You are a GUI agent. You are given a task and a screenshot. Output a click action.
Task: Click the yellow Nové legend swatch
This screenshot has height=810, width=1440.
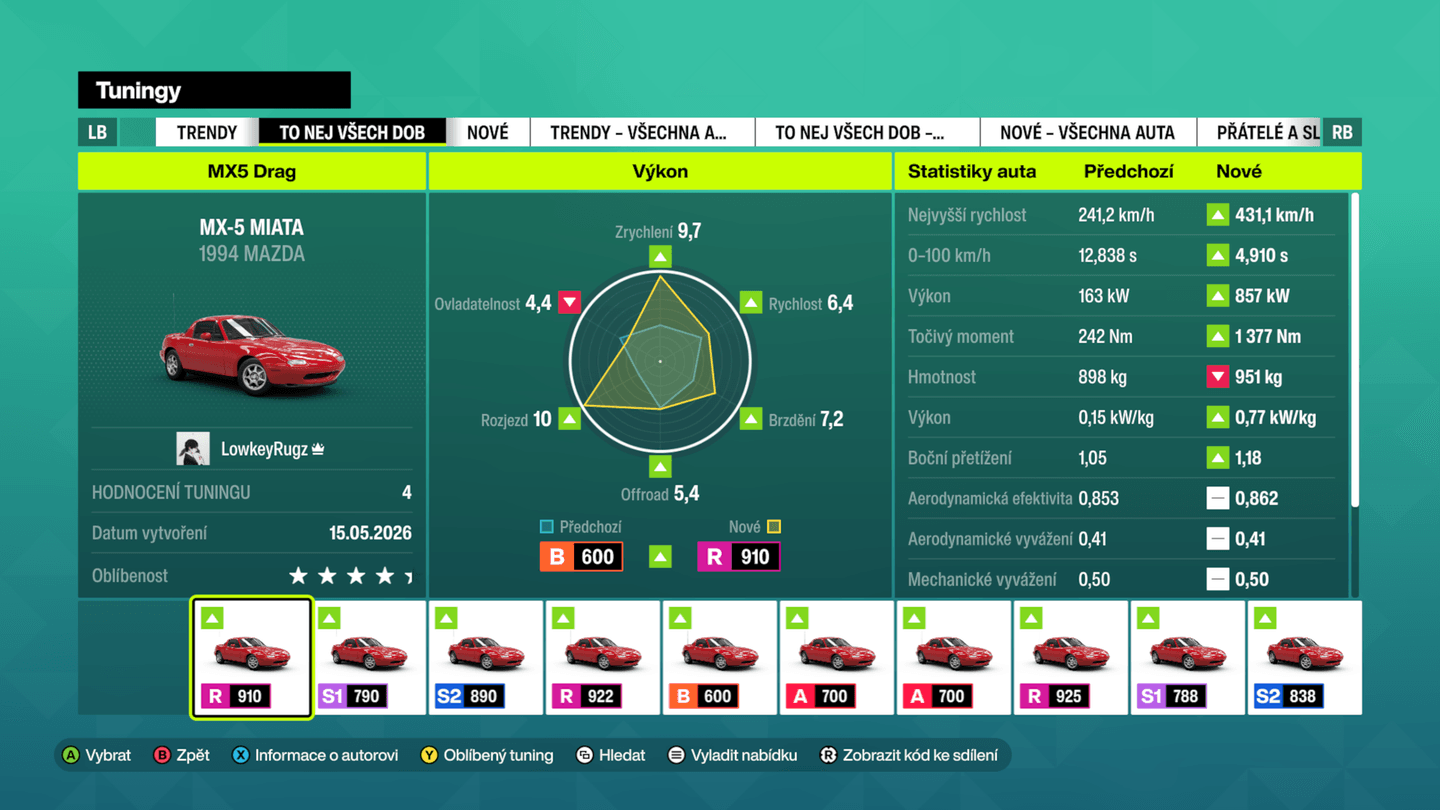click(x=774, y=526)
